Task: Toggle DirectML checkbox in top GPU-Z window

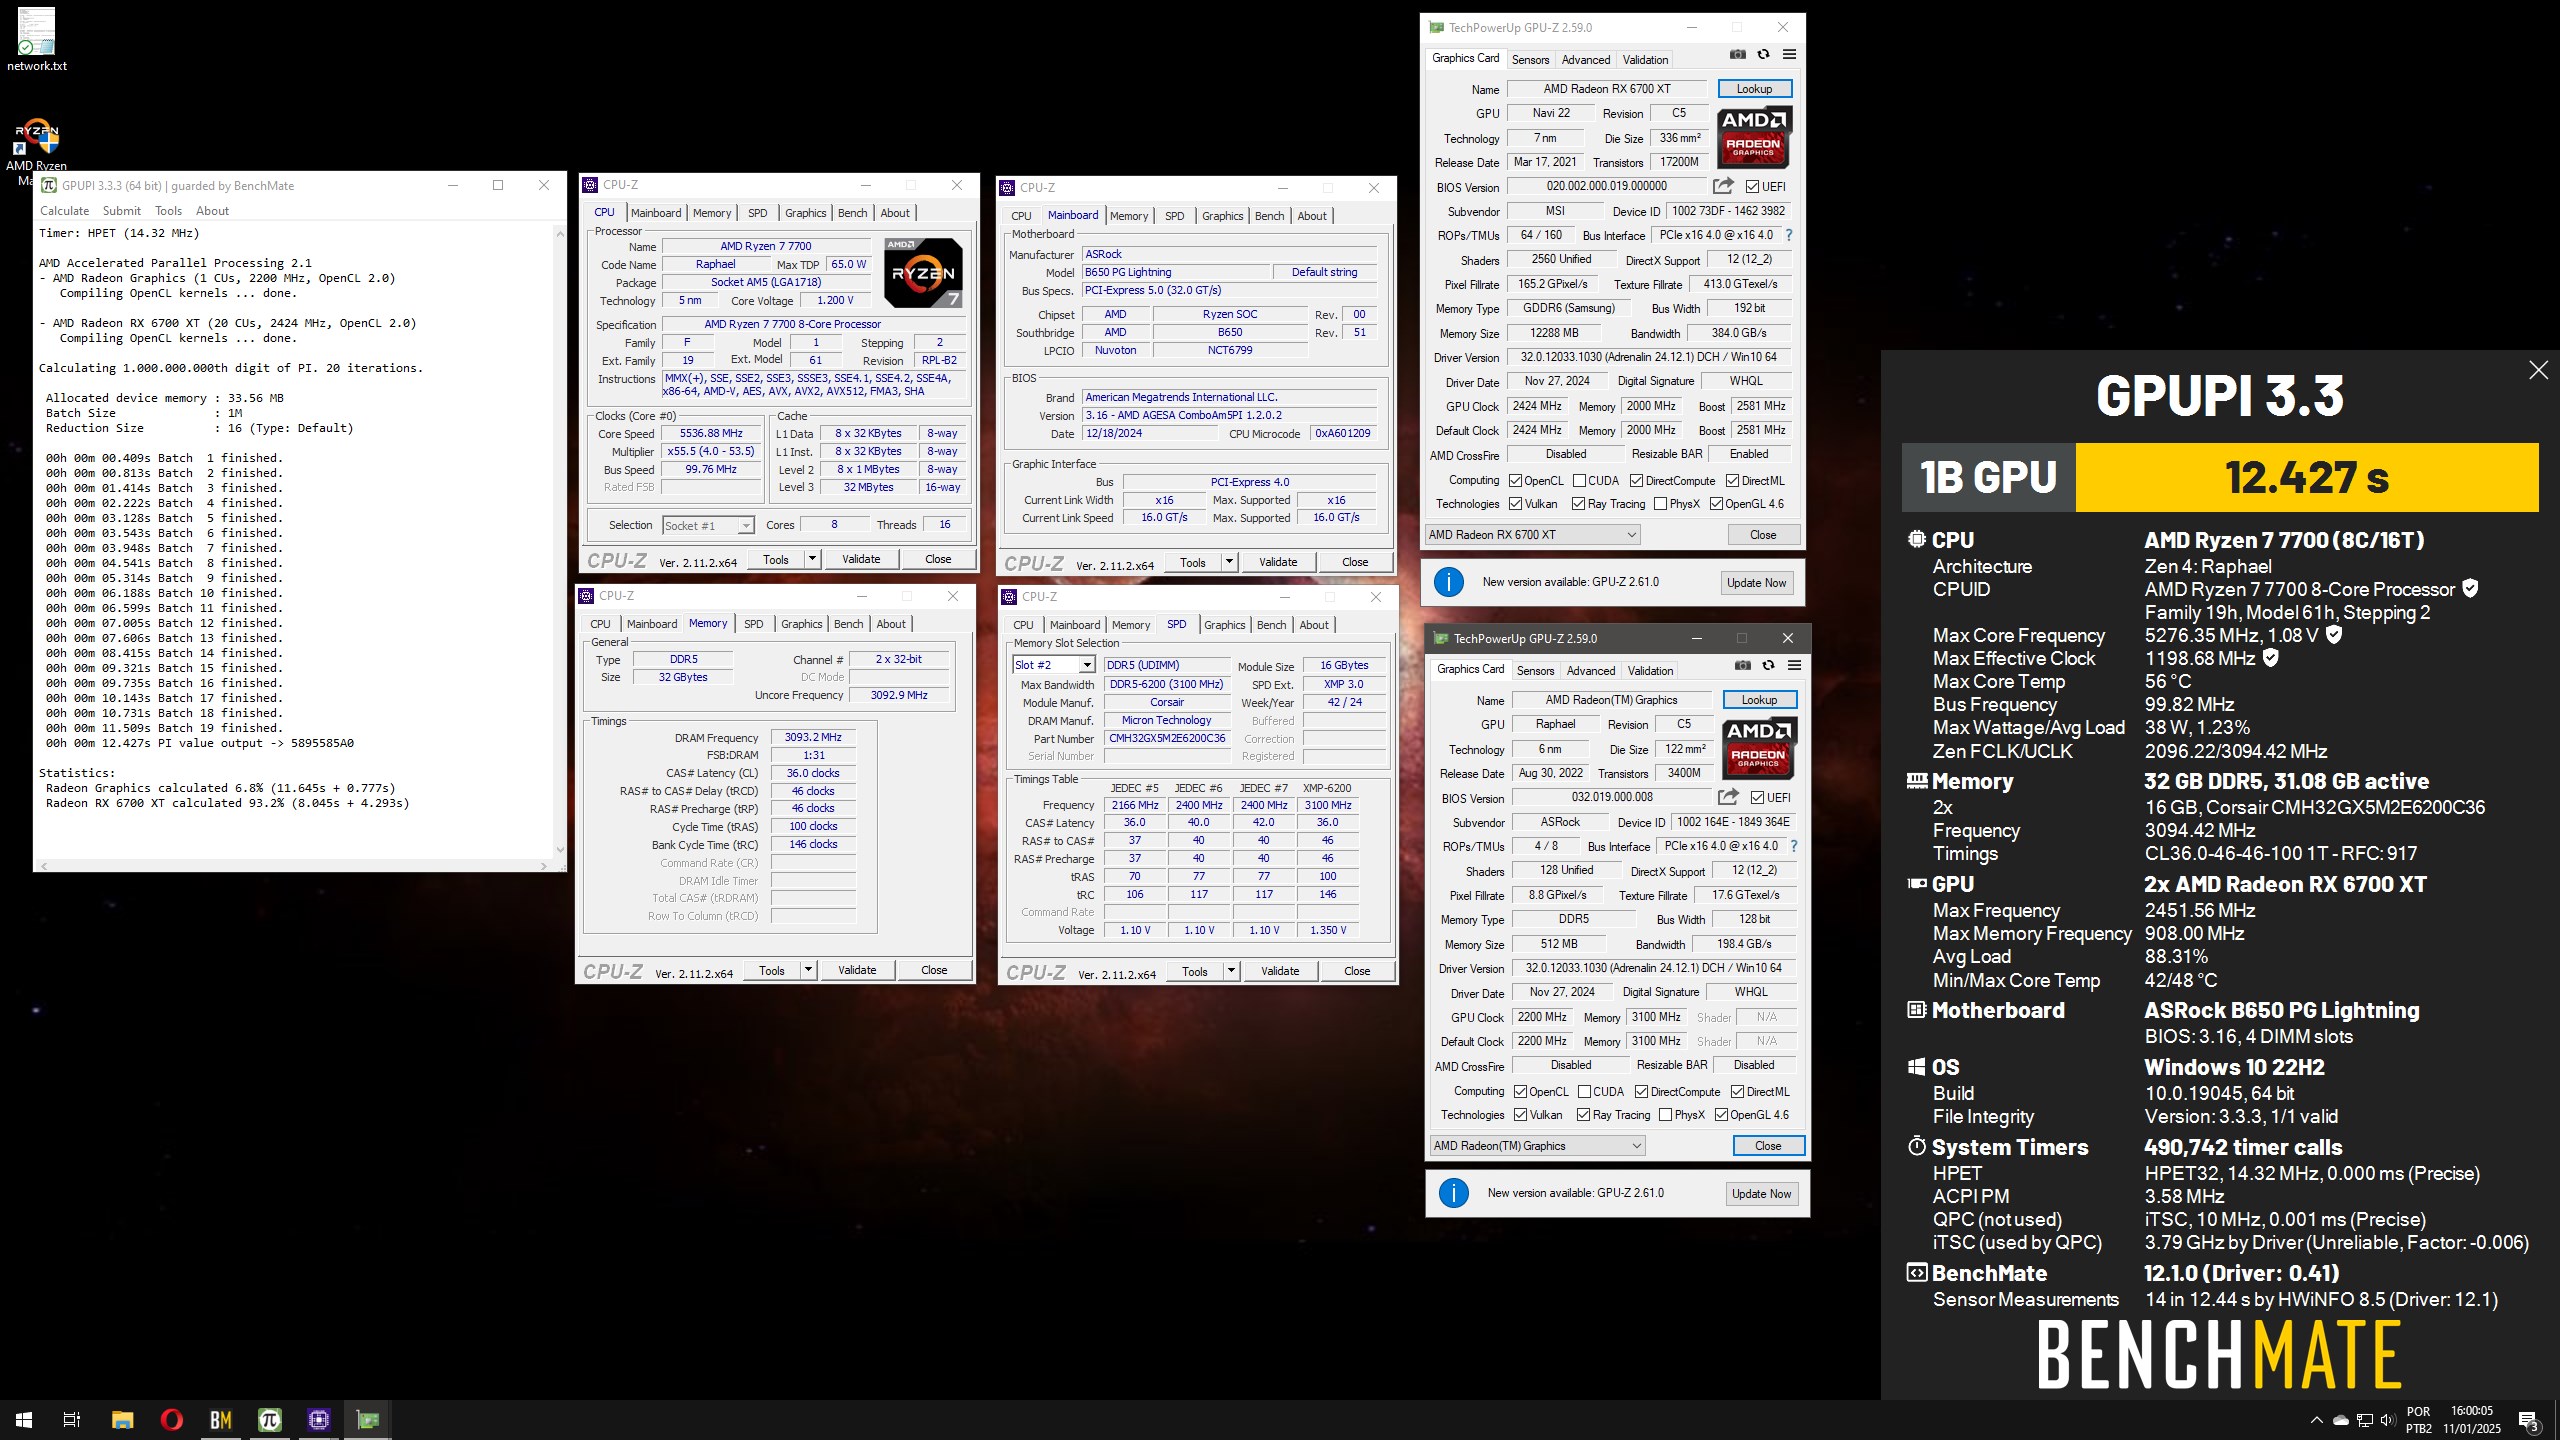Action: [x=1732, y=481]
